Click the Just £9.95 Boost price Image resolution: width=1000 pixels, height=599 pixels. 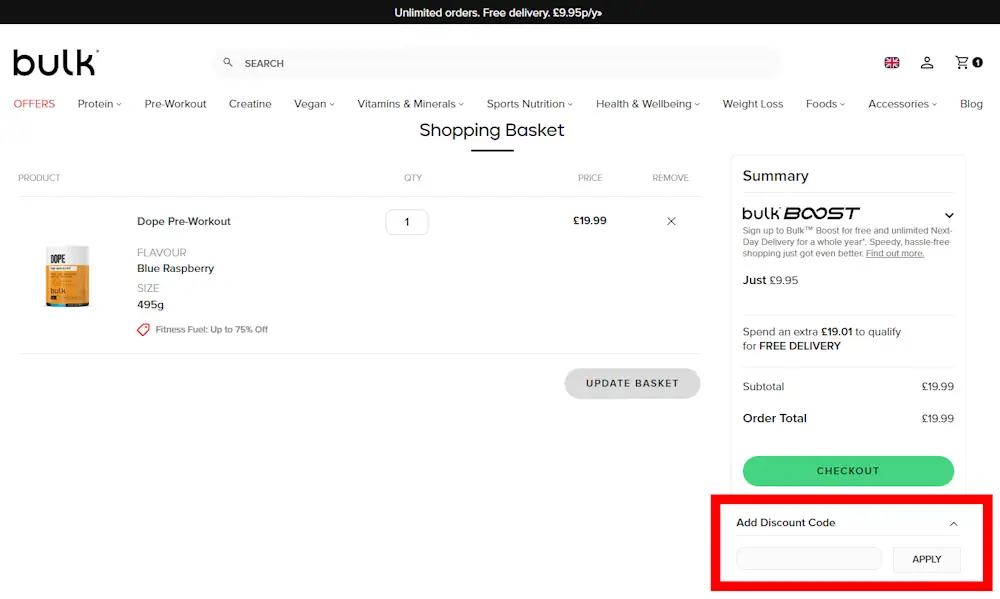(x=770, y=280)
